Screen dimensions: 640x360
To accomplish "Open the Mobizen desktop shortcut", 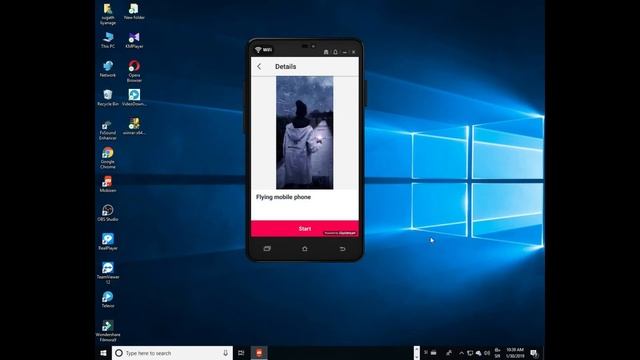I will (108, 184).
